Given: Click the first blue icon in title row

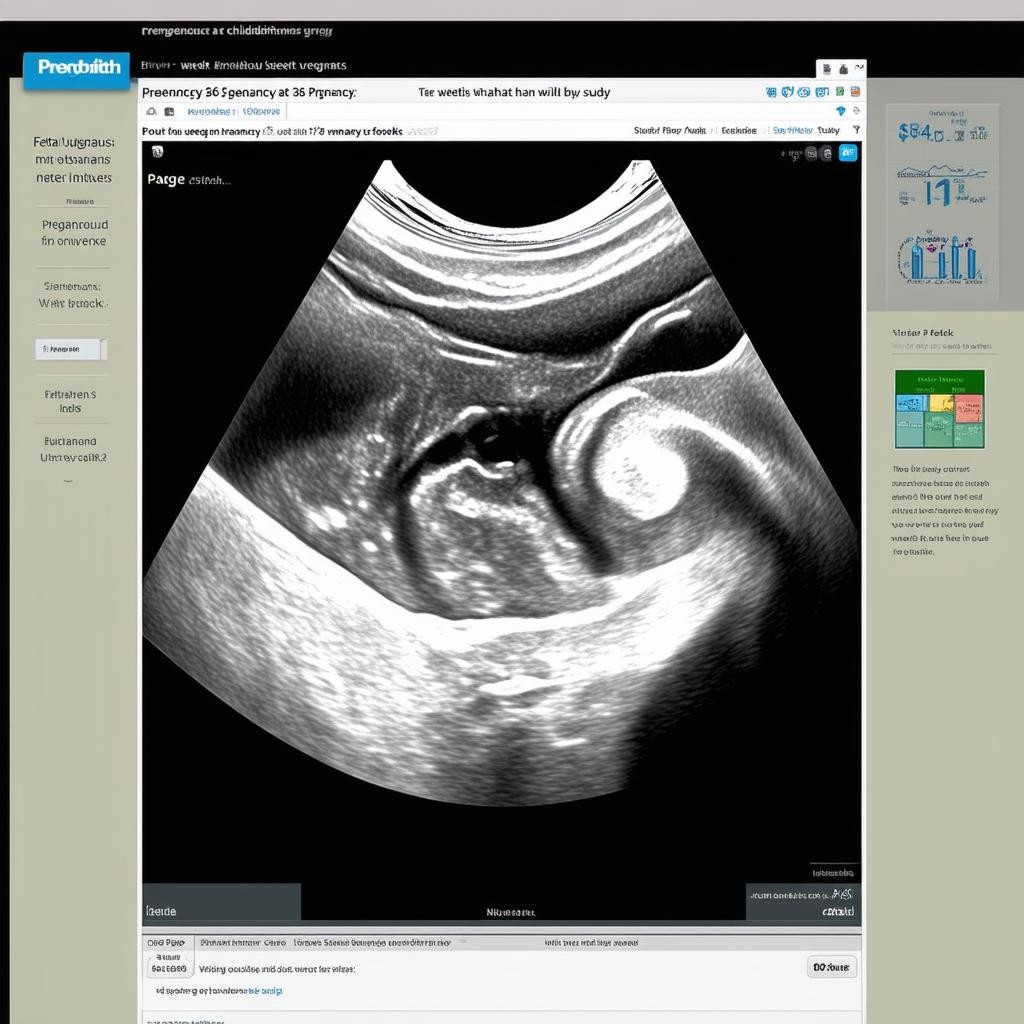Looking at the screenshot, I should click(771, 92).
